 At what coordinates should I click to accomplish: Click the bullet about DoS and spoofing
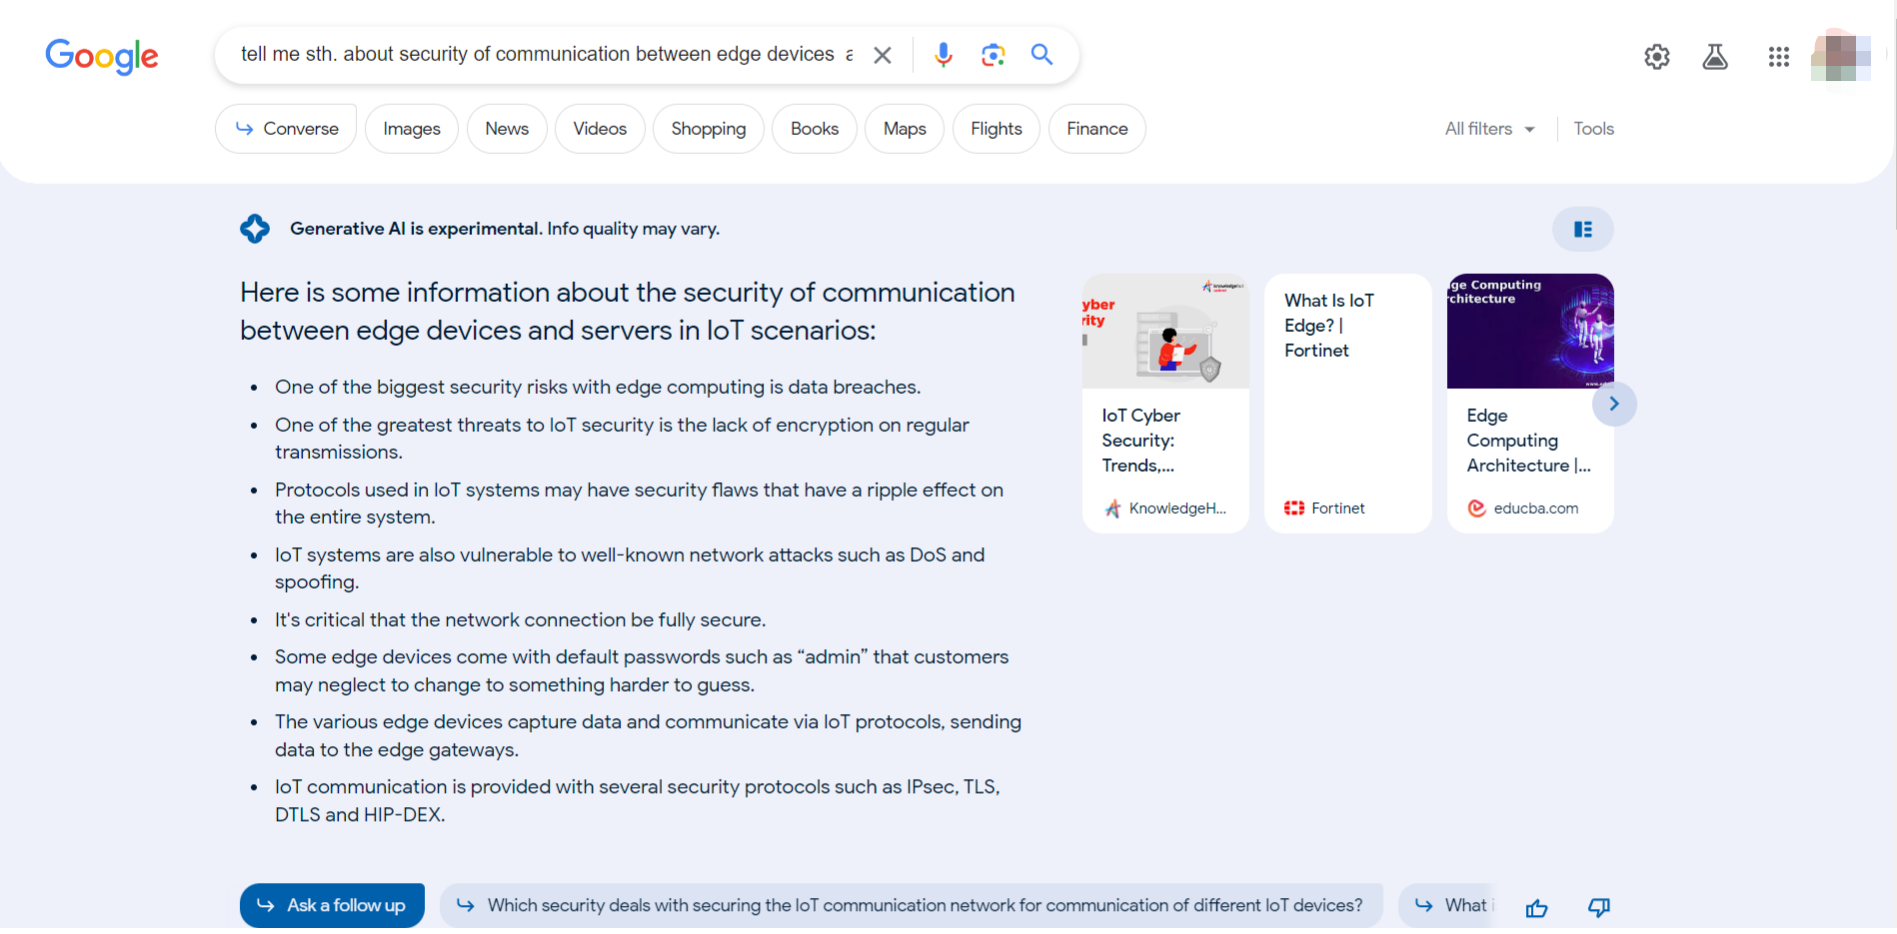tap(630, 568)
